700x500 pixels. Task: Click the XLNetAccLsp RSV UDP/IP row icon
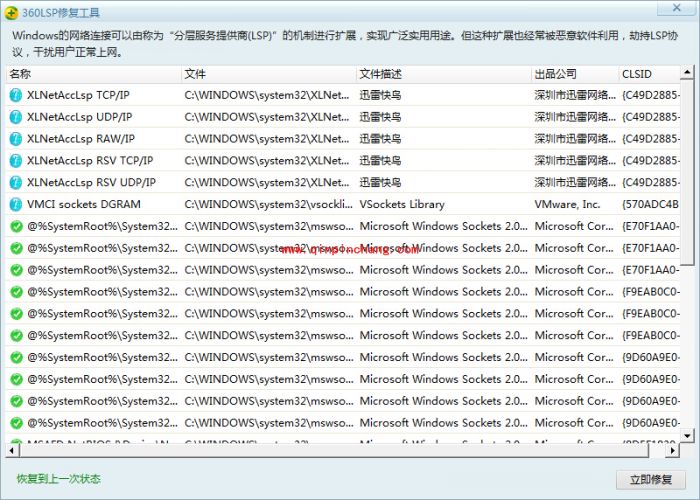[15, 183]
